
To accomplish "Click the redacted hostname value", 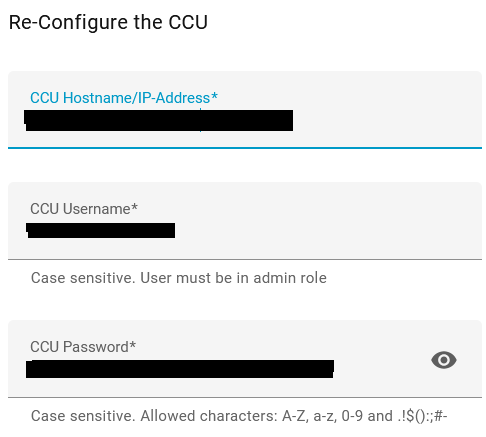I will tap(159, 120).
